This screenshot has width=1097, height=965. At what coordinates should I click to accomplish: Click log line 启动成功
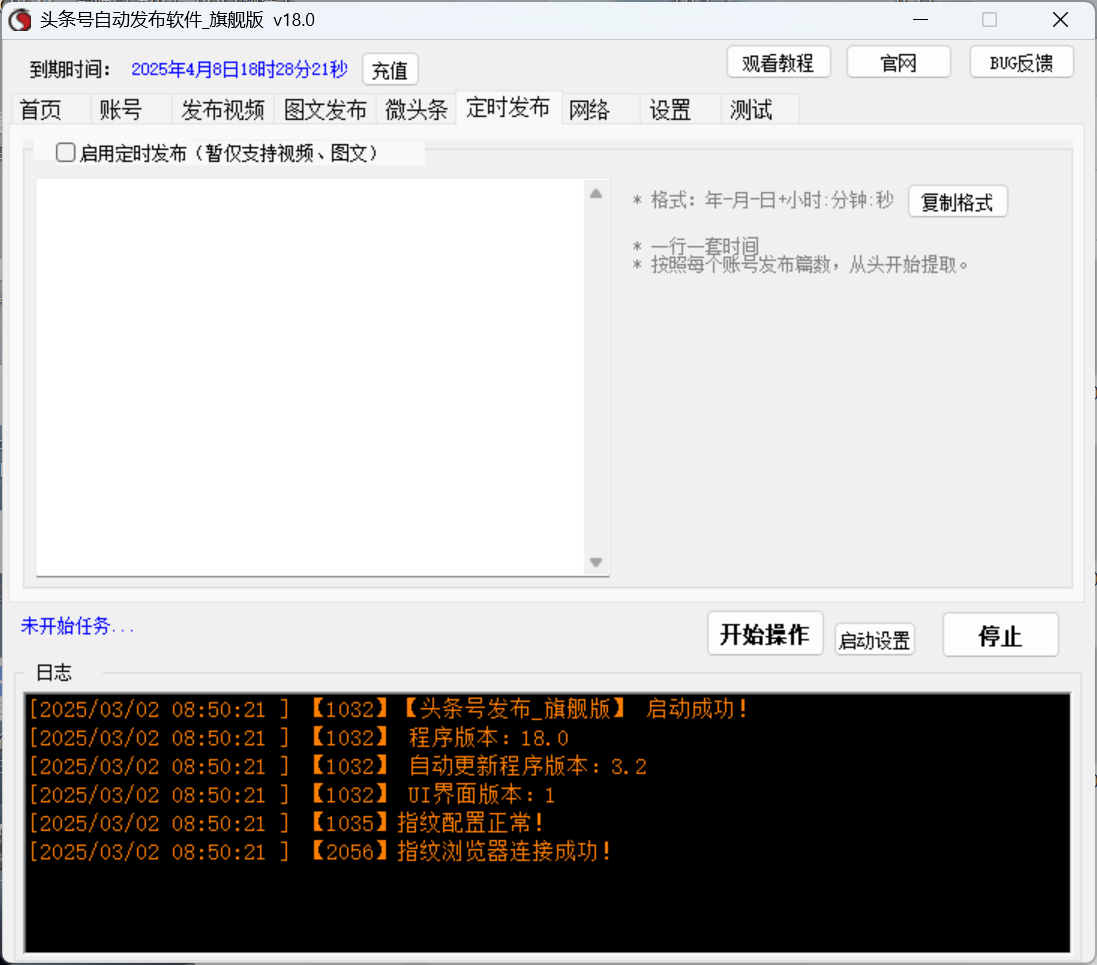[x=388, y=709]
